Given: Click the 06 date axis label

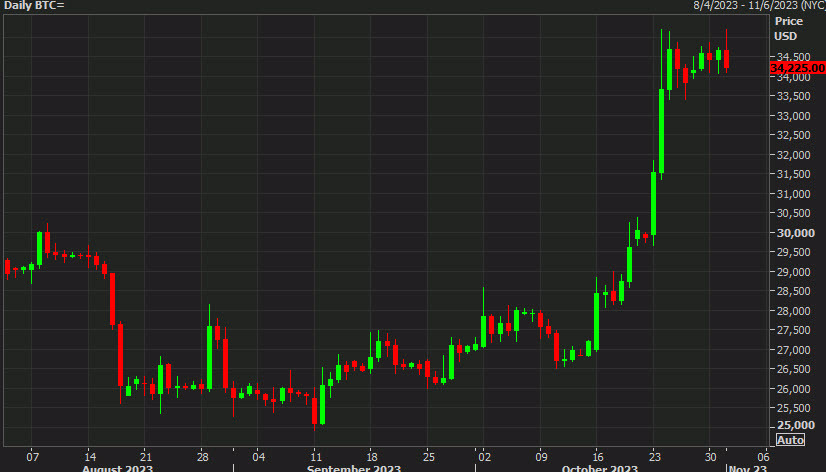Looking at the screenshot, I should point(763,457).
